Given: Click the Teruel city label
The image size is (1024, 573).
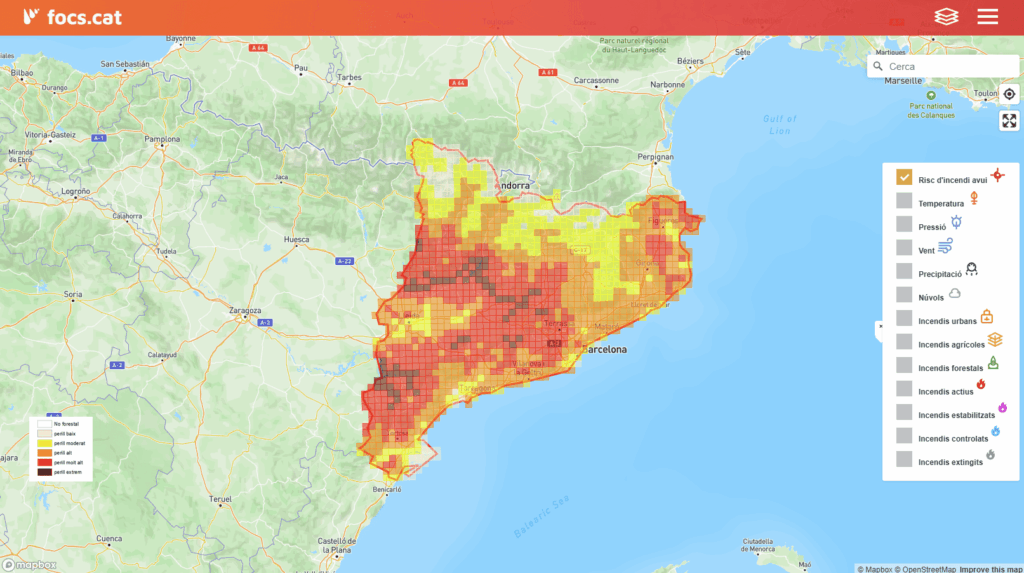Looking at the screenshot, I should pos(220,499).
